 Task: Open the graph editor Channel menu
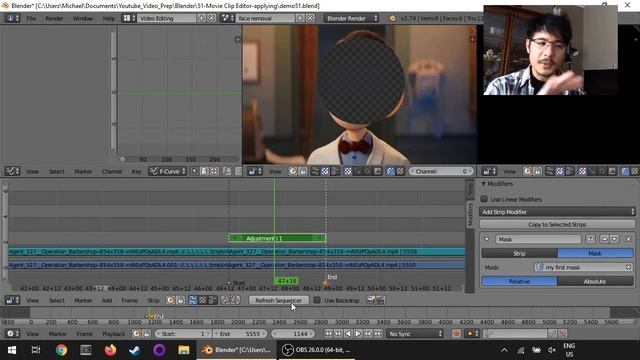pyautogui.click(x=111, y=171)
